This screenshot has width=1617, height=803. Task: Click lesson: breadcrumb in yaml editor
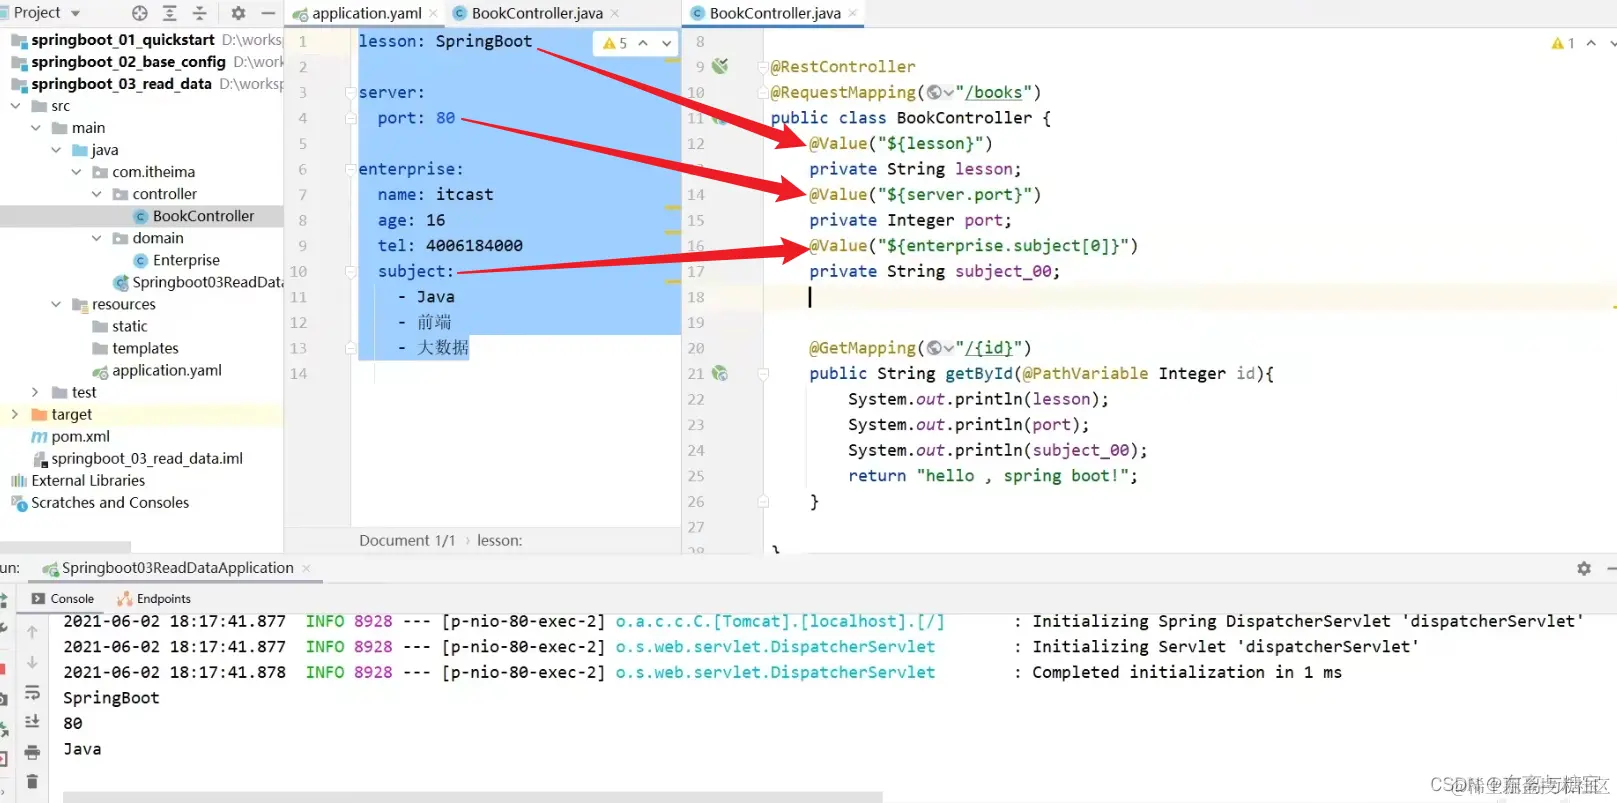coord(499,540)
